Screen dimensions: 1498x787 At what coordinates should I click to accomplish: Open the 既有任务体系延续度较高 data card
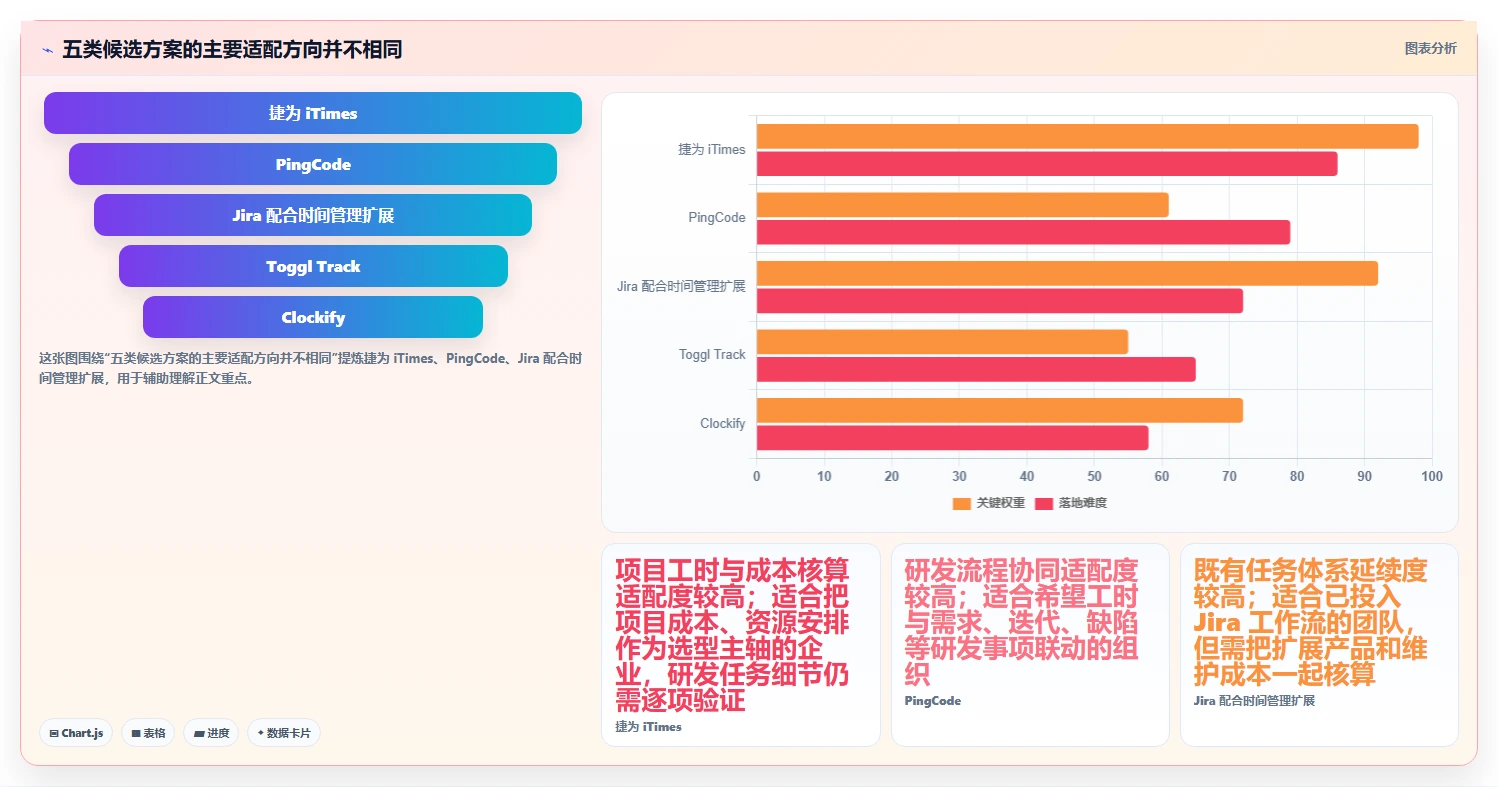coord(1319,645)
